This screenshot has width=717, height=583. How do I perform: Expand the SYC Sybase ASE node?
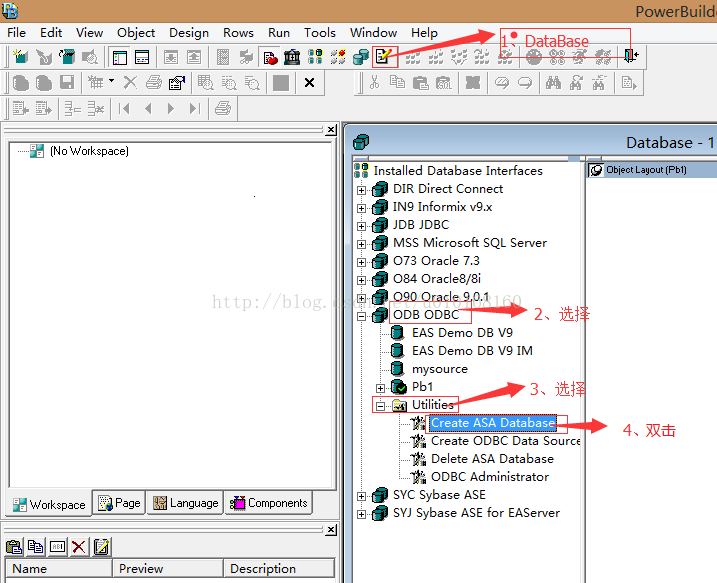coord(361,496)
